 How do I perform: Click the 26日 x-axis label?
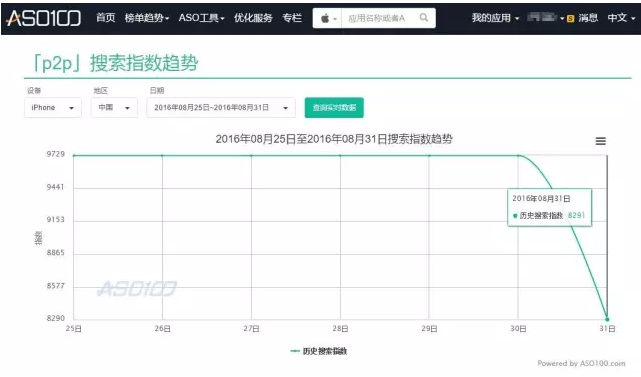[163, 329]
